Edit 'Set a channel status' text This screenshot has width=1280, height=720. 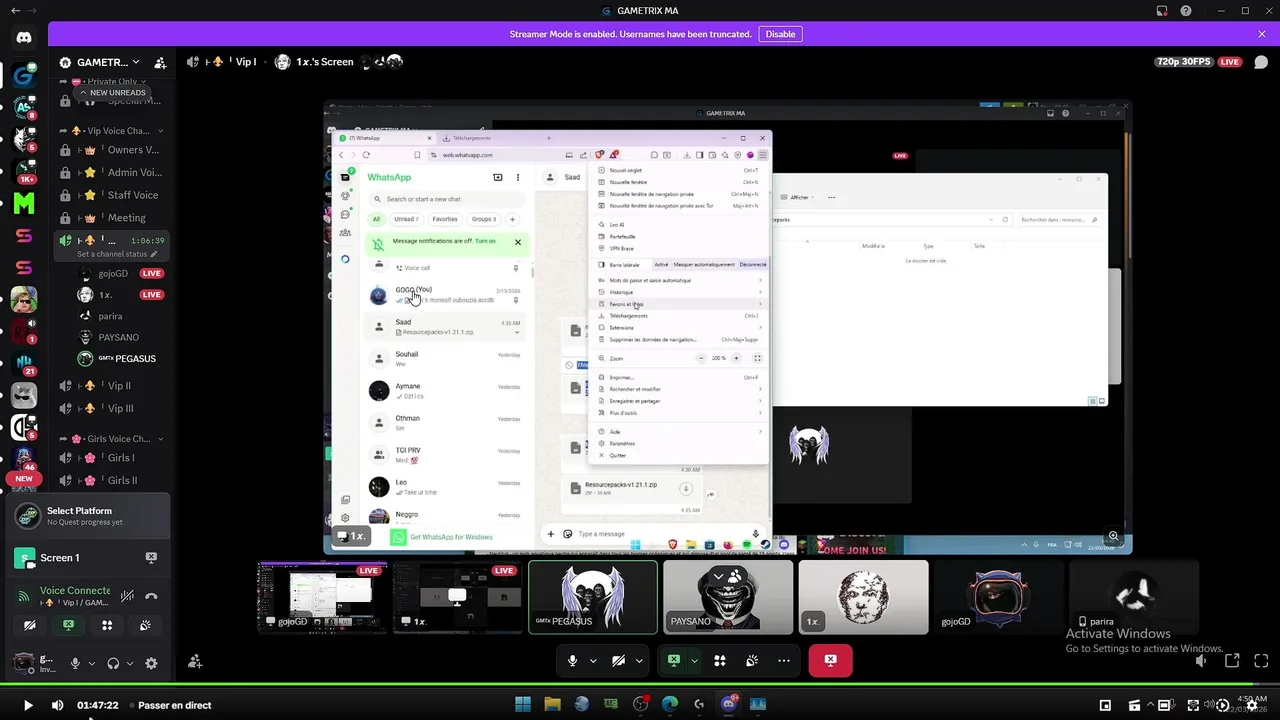[x=117, y=254]
